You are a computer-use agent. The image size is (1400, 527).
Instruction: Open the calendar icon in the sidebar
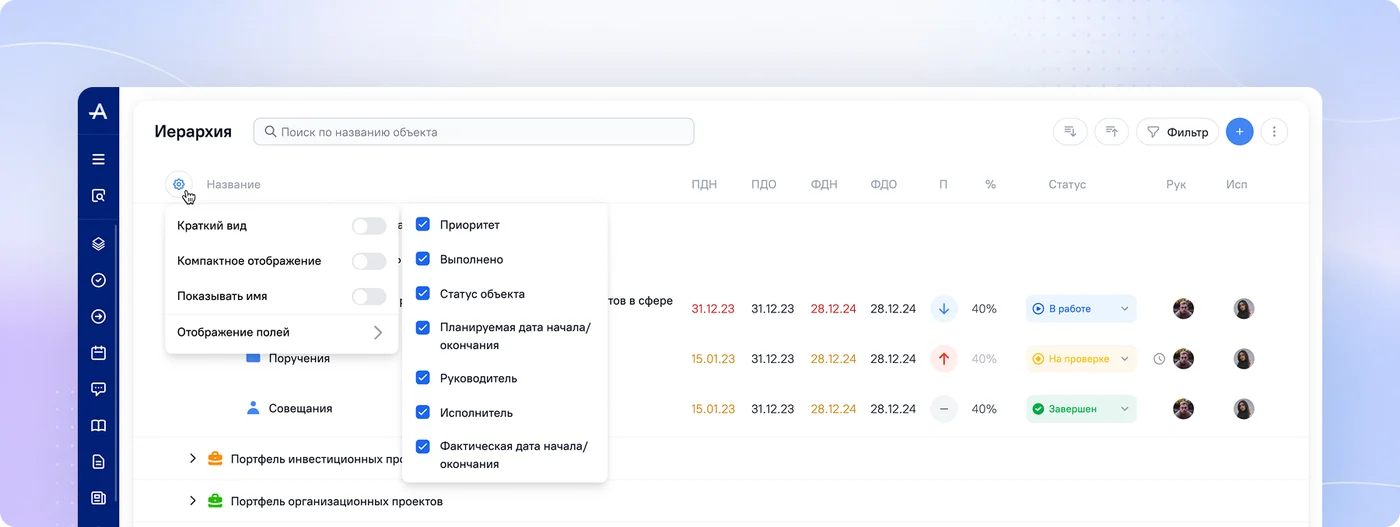point(98,353)
